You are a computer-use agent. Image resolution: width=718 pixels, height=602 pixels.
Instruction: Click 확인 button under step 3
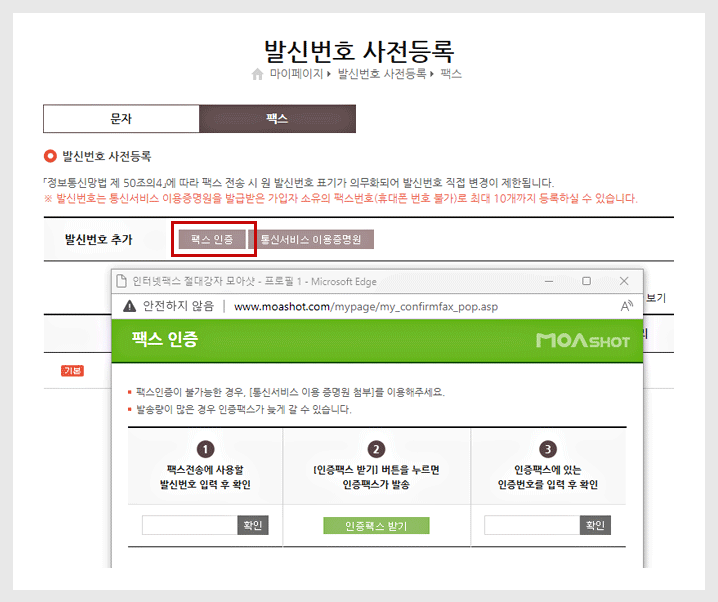point(595,525)
